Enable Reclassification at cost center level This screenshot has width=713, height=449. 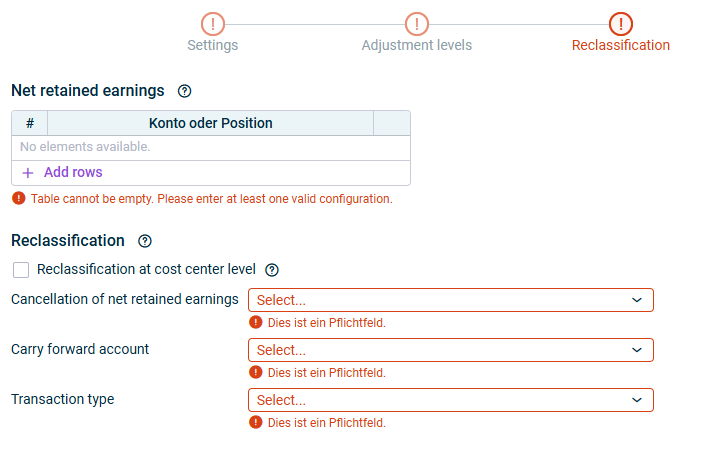click(x=21, y=270)
